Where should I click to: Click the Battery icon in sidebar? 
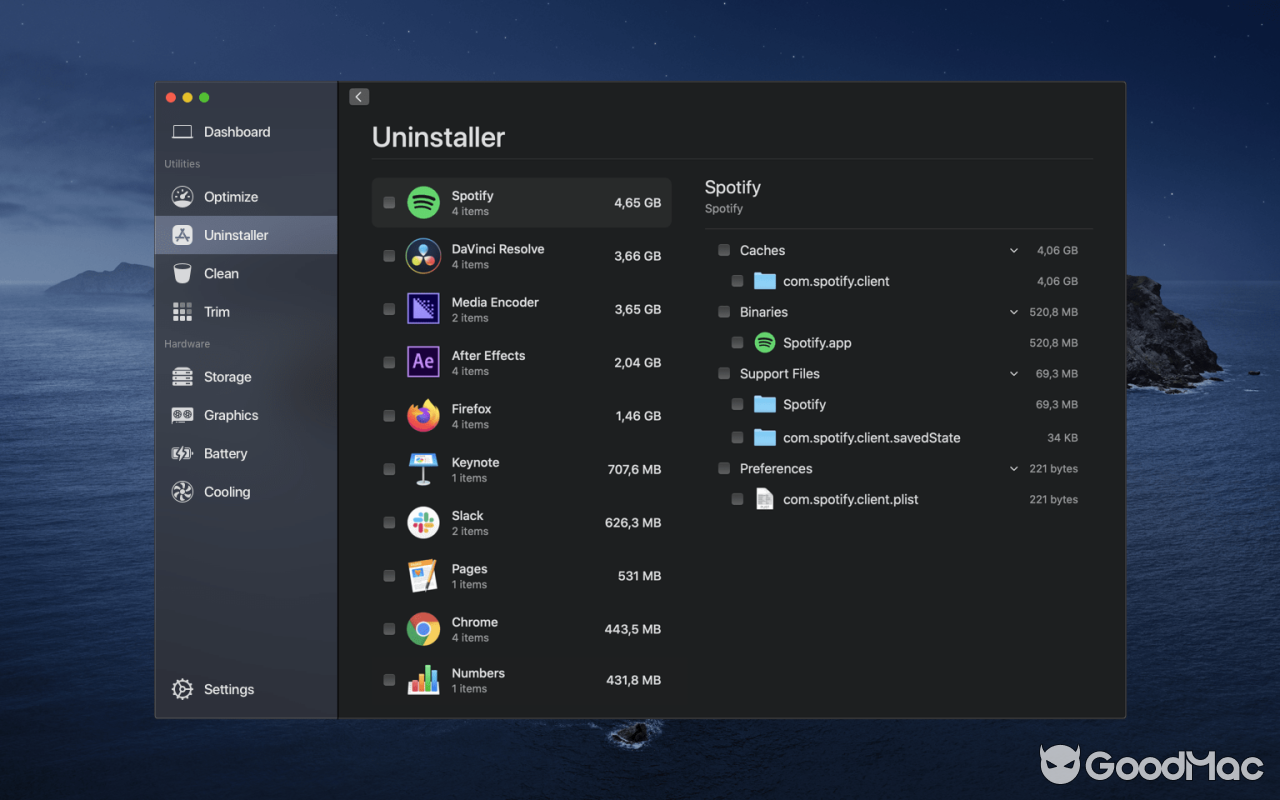point(182,454)
